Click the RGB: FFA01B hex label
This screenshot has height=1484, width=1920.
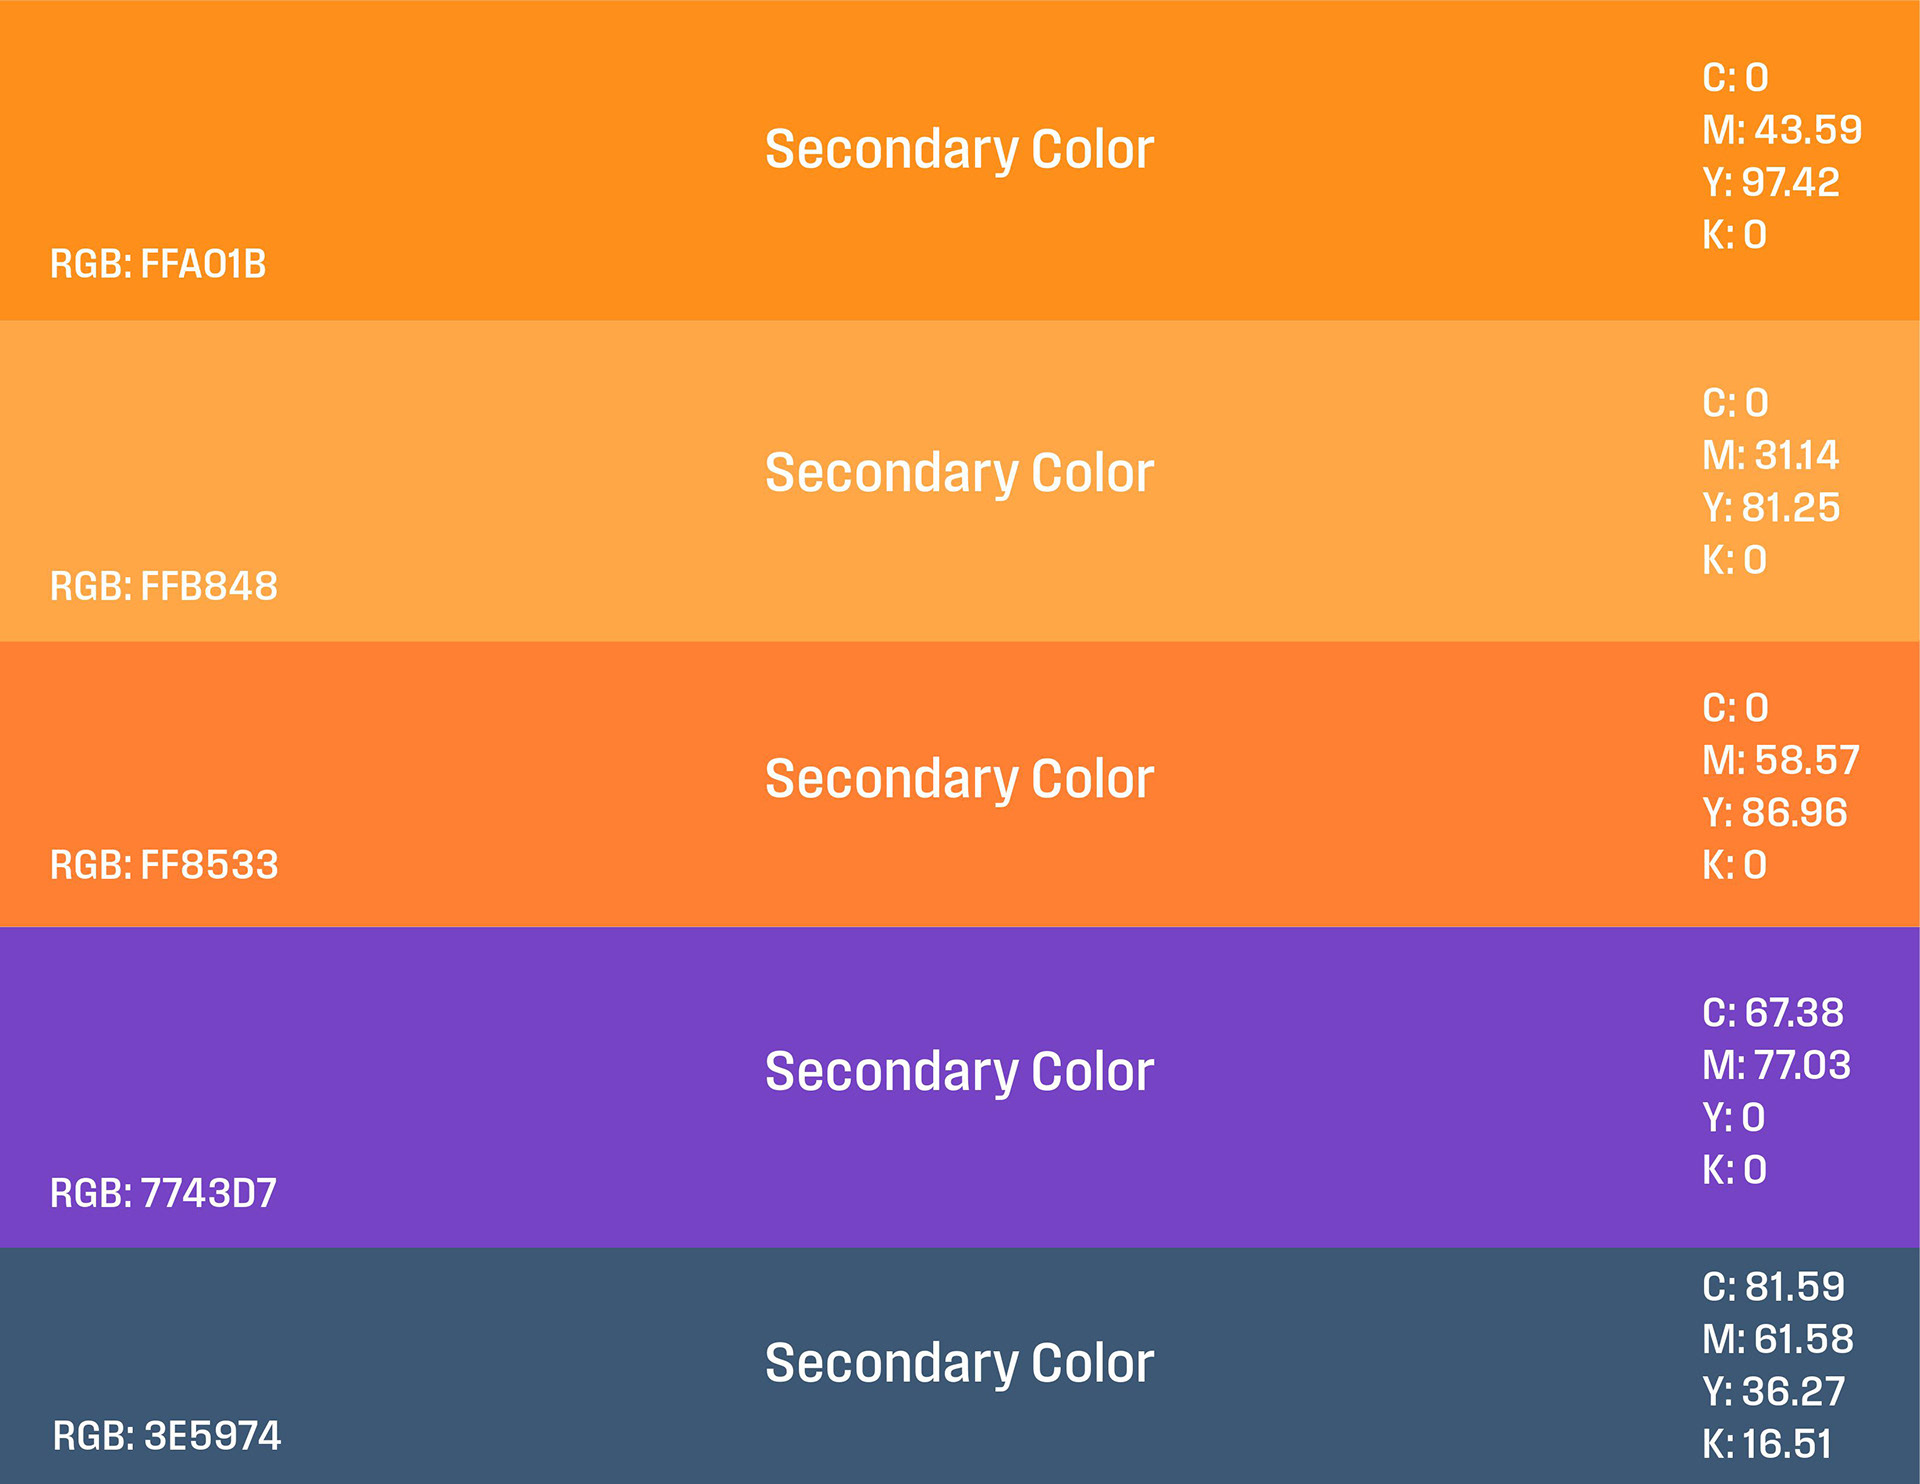tap(158, 264)
